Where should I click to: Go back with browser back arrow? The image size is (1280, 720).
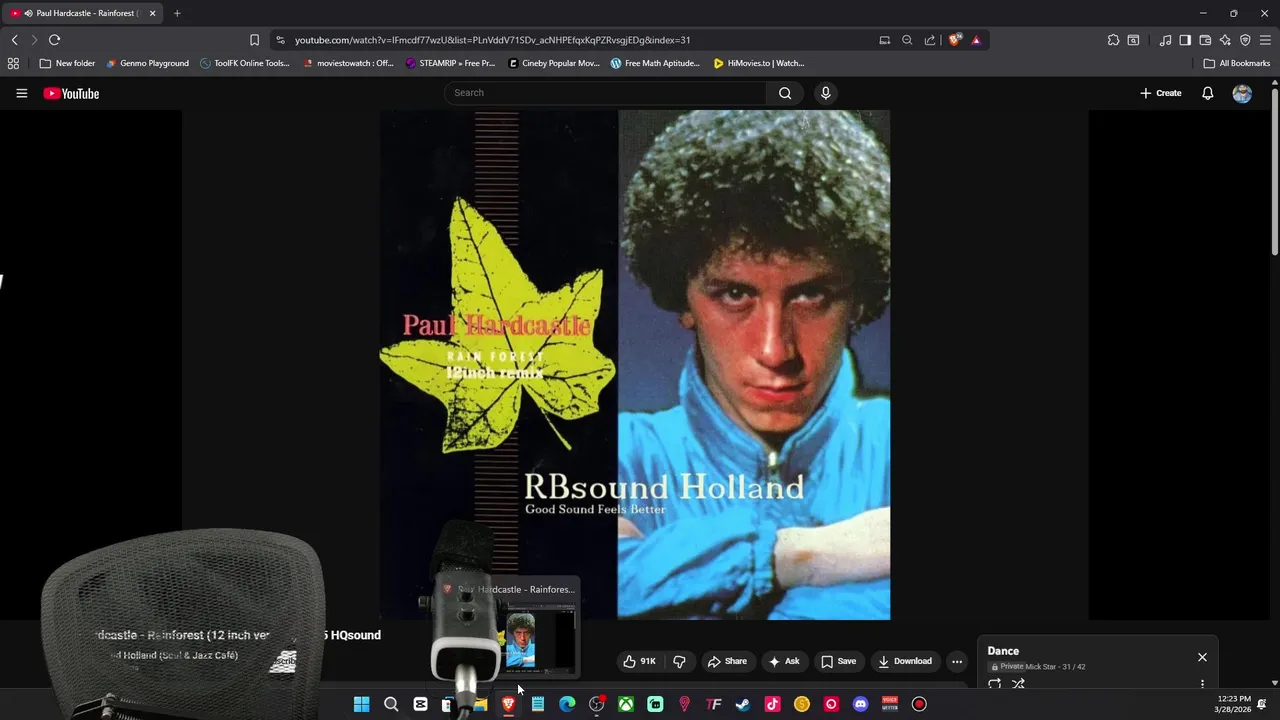14,40
